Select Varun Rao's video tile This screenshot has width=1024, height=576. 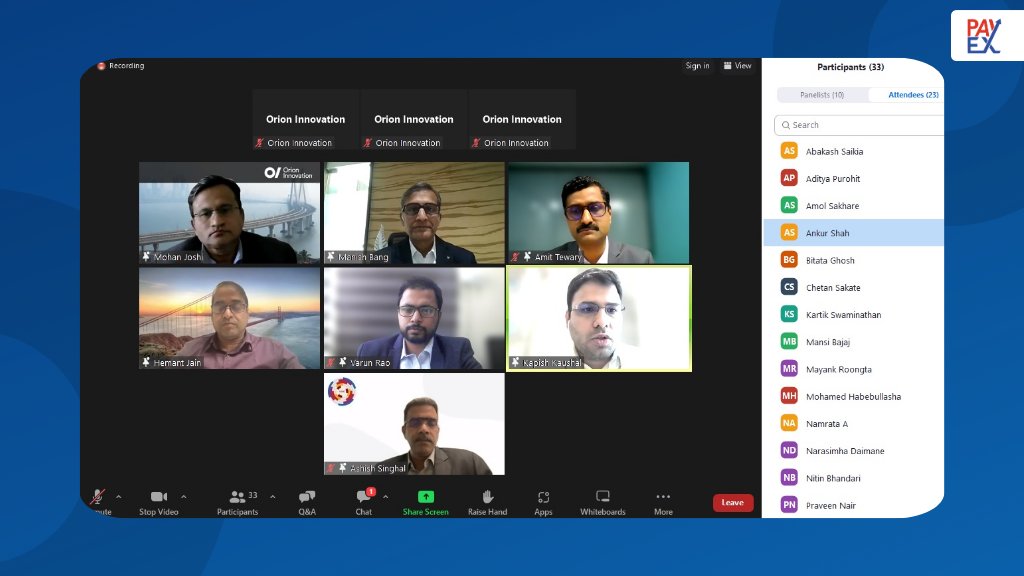click(x=414, y=319)
